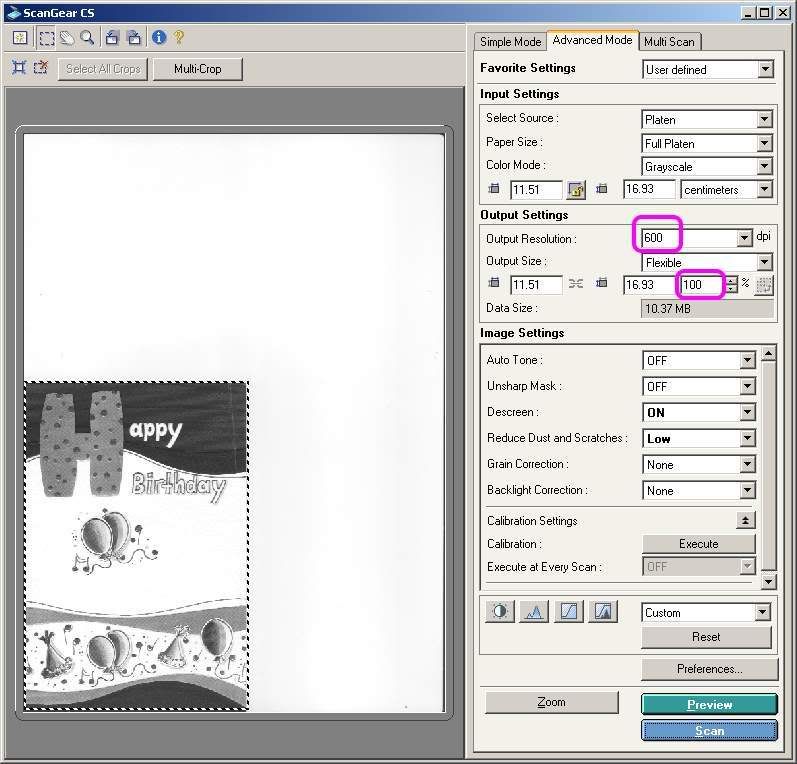Open help with the yellow question mark

tap(179, 38)
